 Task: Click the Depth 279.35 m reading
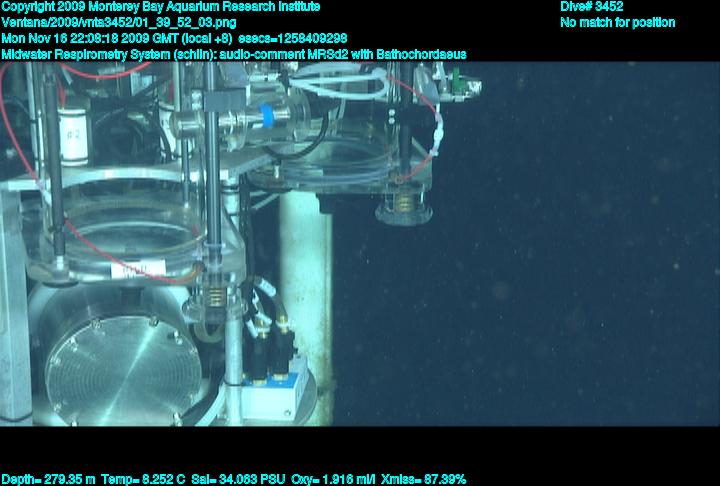pos(49,479)
